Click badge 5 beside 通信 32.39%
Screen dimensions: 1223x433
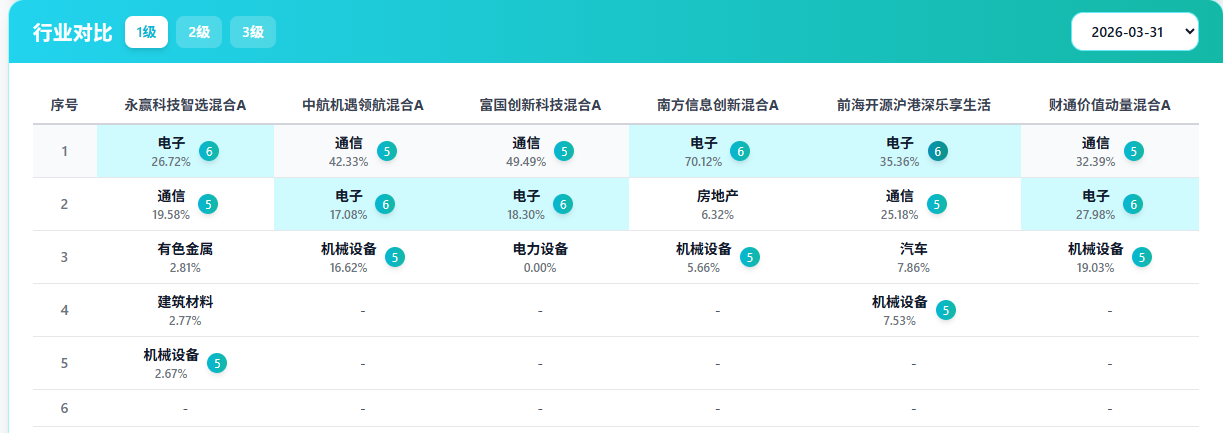pos(1133,151)
